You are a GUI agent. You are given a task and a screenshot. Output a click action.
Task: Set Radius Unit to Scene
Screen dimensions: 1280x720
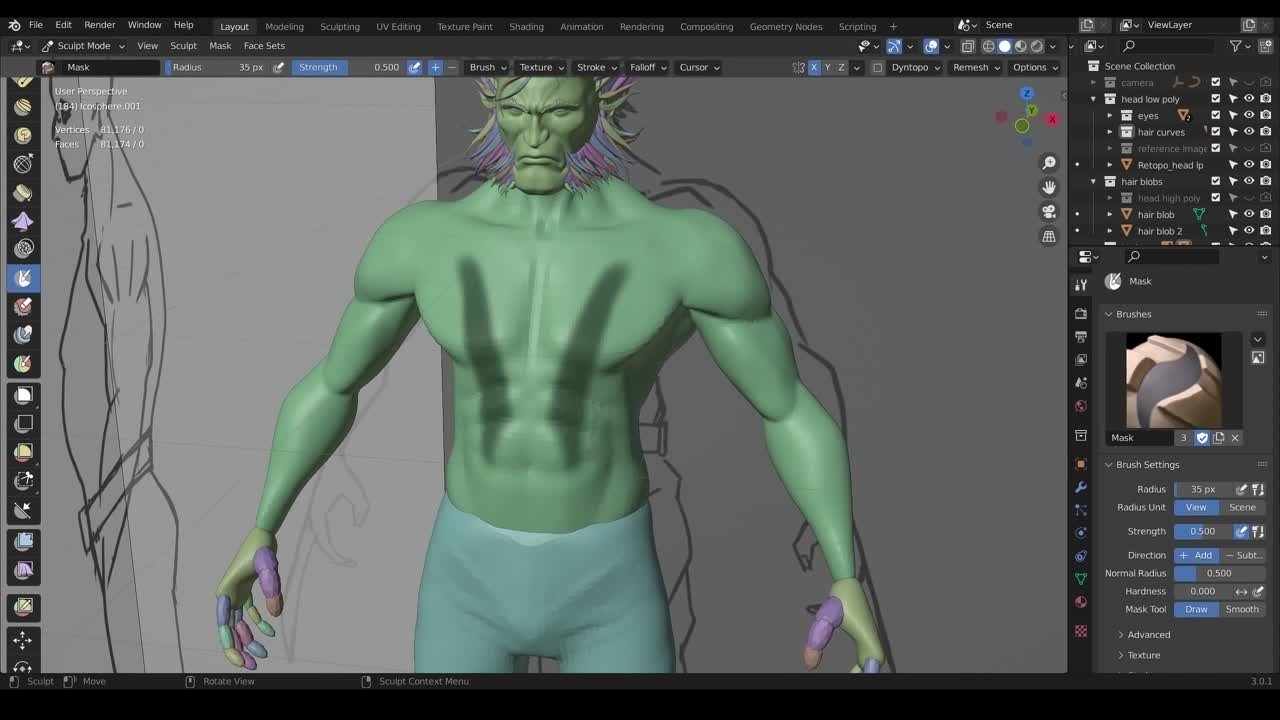[x=1242, y=507]
